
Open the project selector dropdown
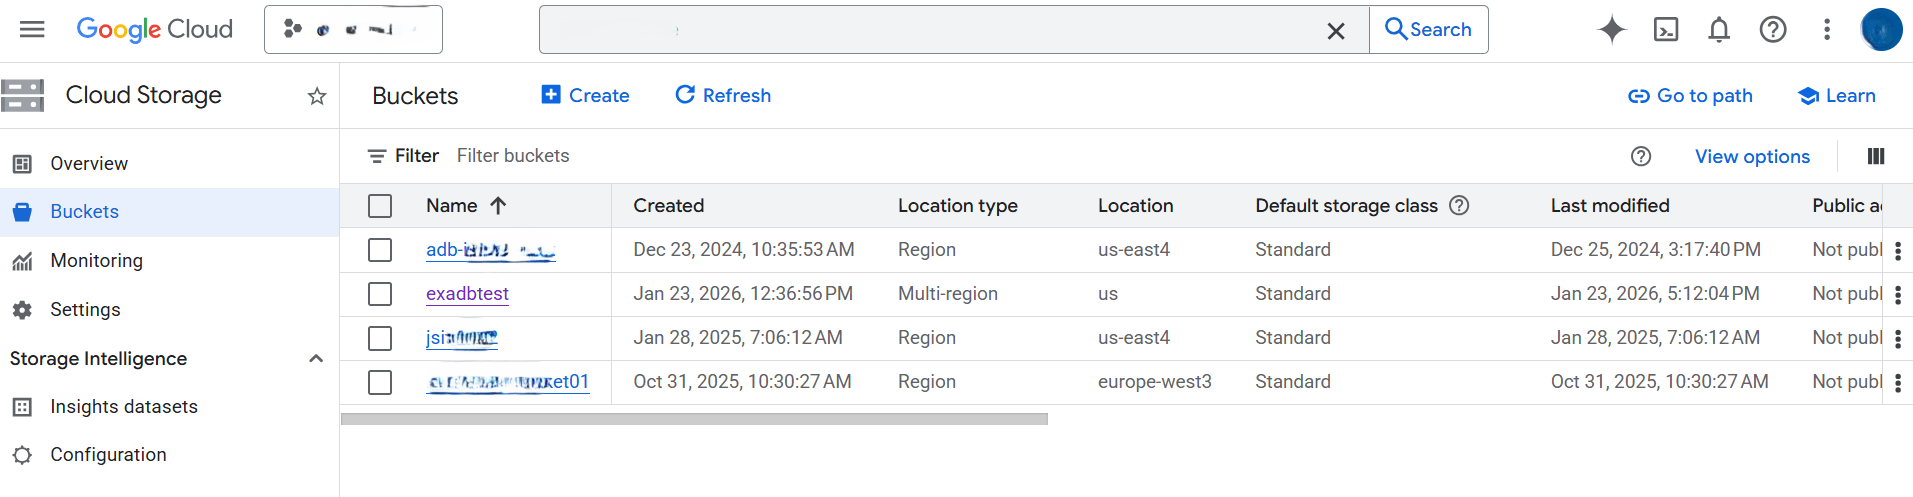(353, 29)
